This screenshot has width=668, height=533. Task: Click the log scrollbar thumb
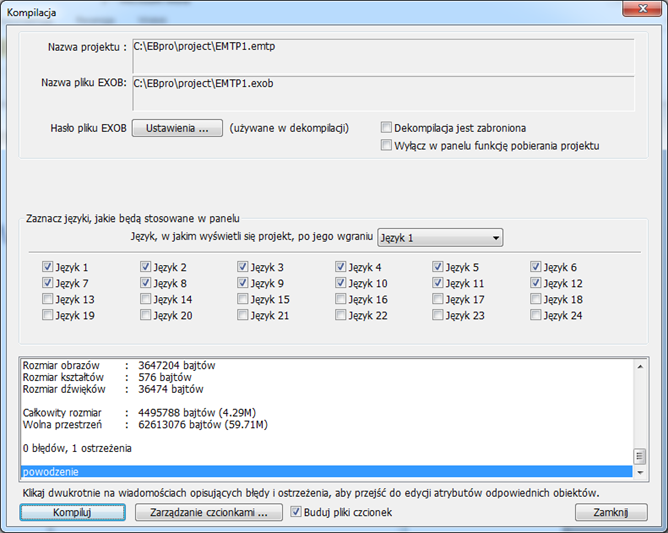click(639, 456)
